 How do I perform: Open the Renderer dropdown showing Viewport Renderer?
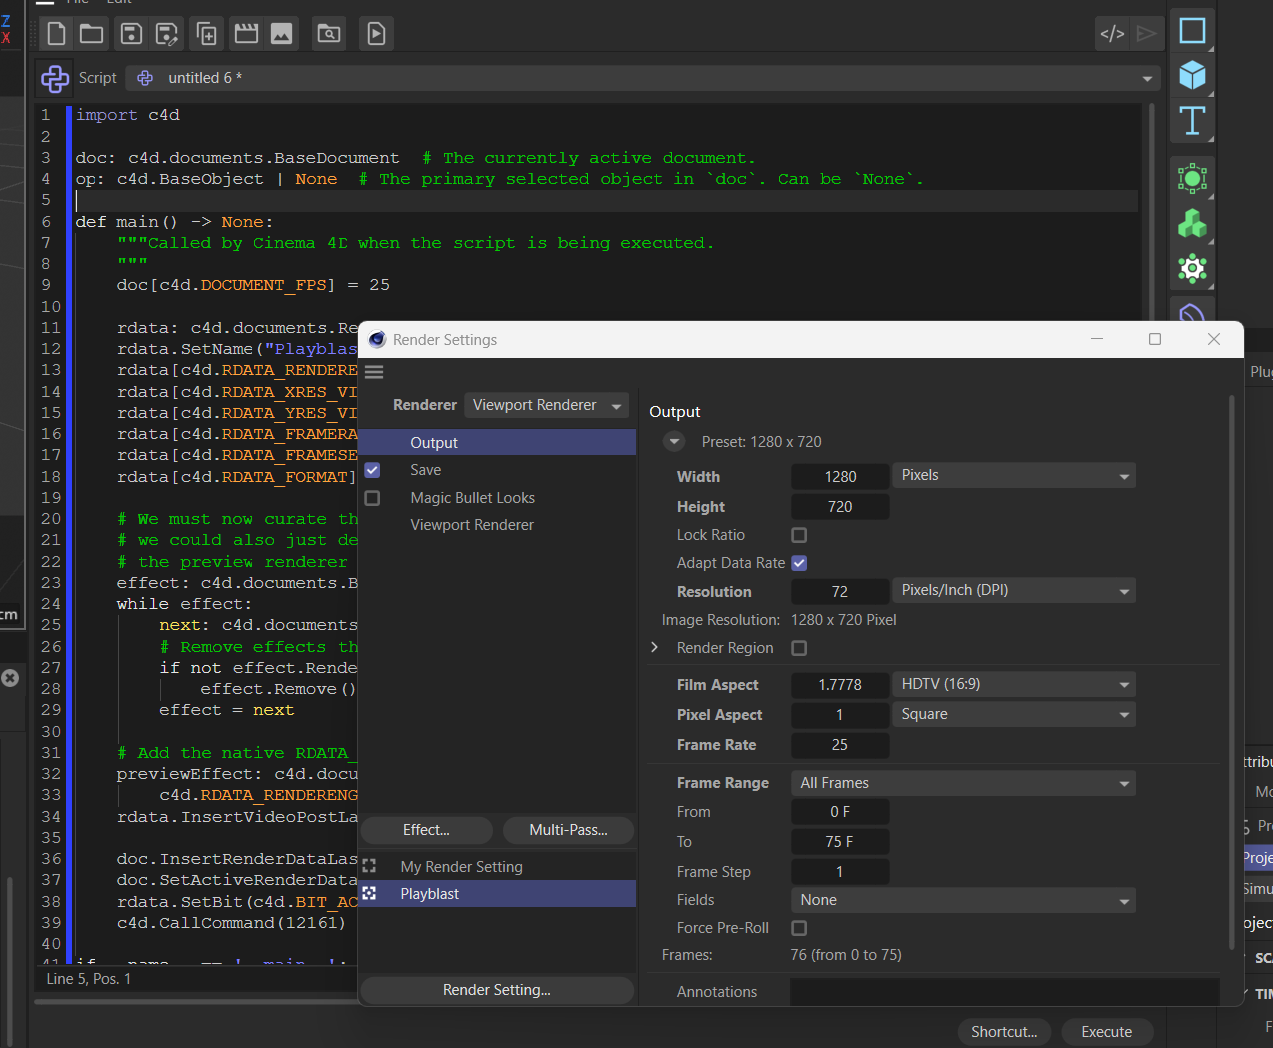546,405
